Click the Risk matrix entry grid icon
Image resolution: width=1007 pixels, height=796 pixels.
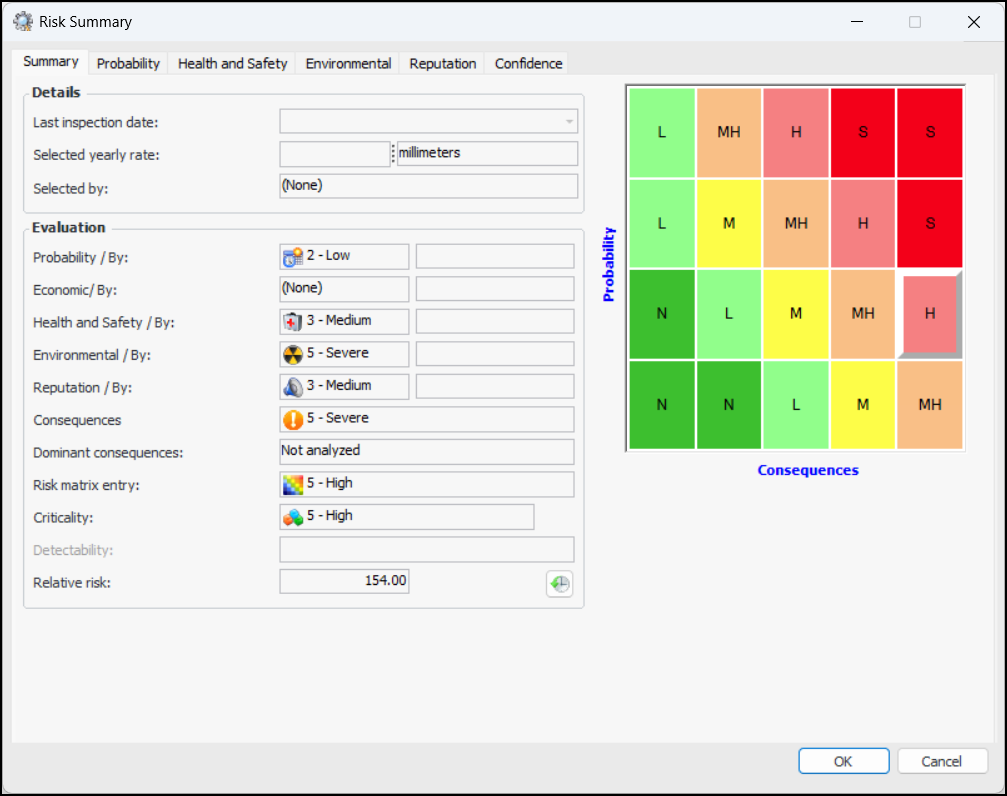[293, 484]
